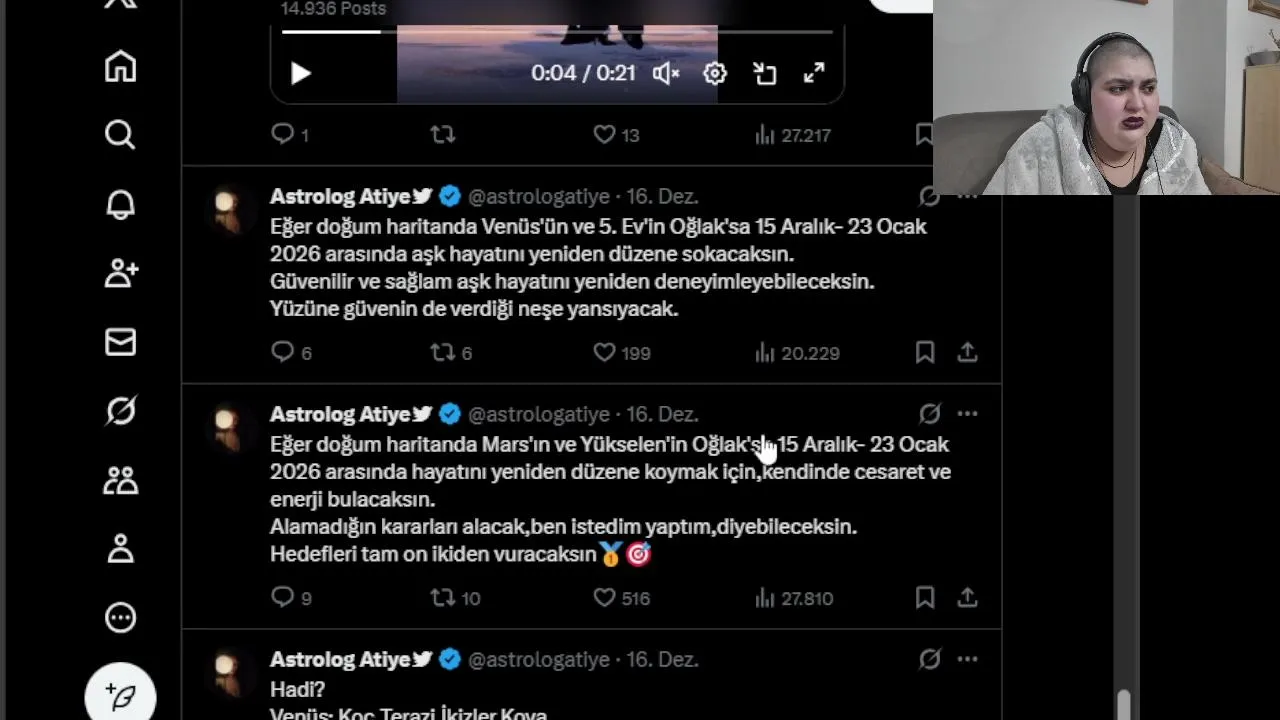
Task: Open the Search magnifier in sidebar
Action: (120, 135)
